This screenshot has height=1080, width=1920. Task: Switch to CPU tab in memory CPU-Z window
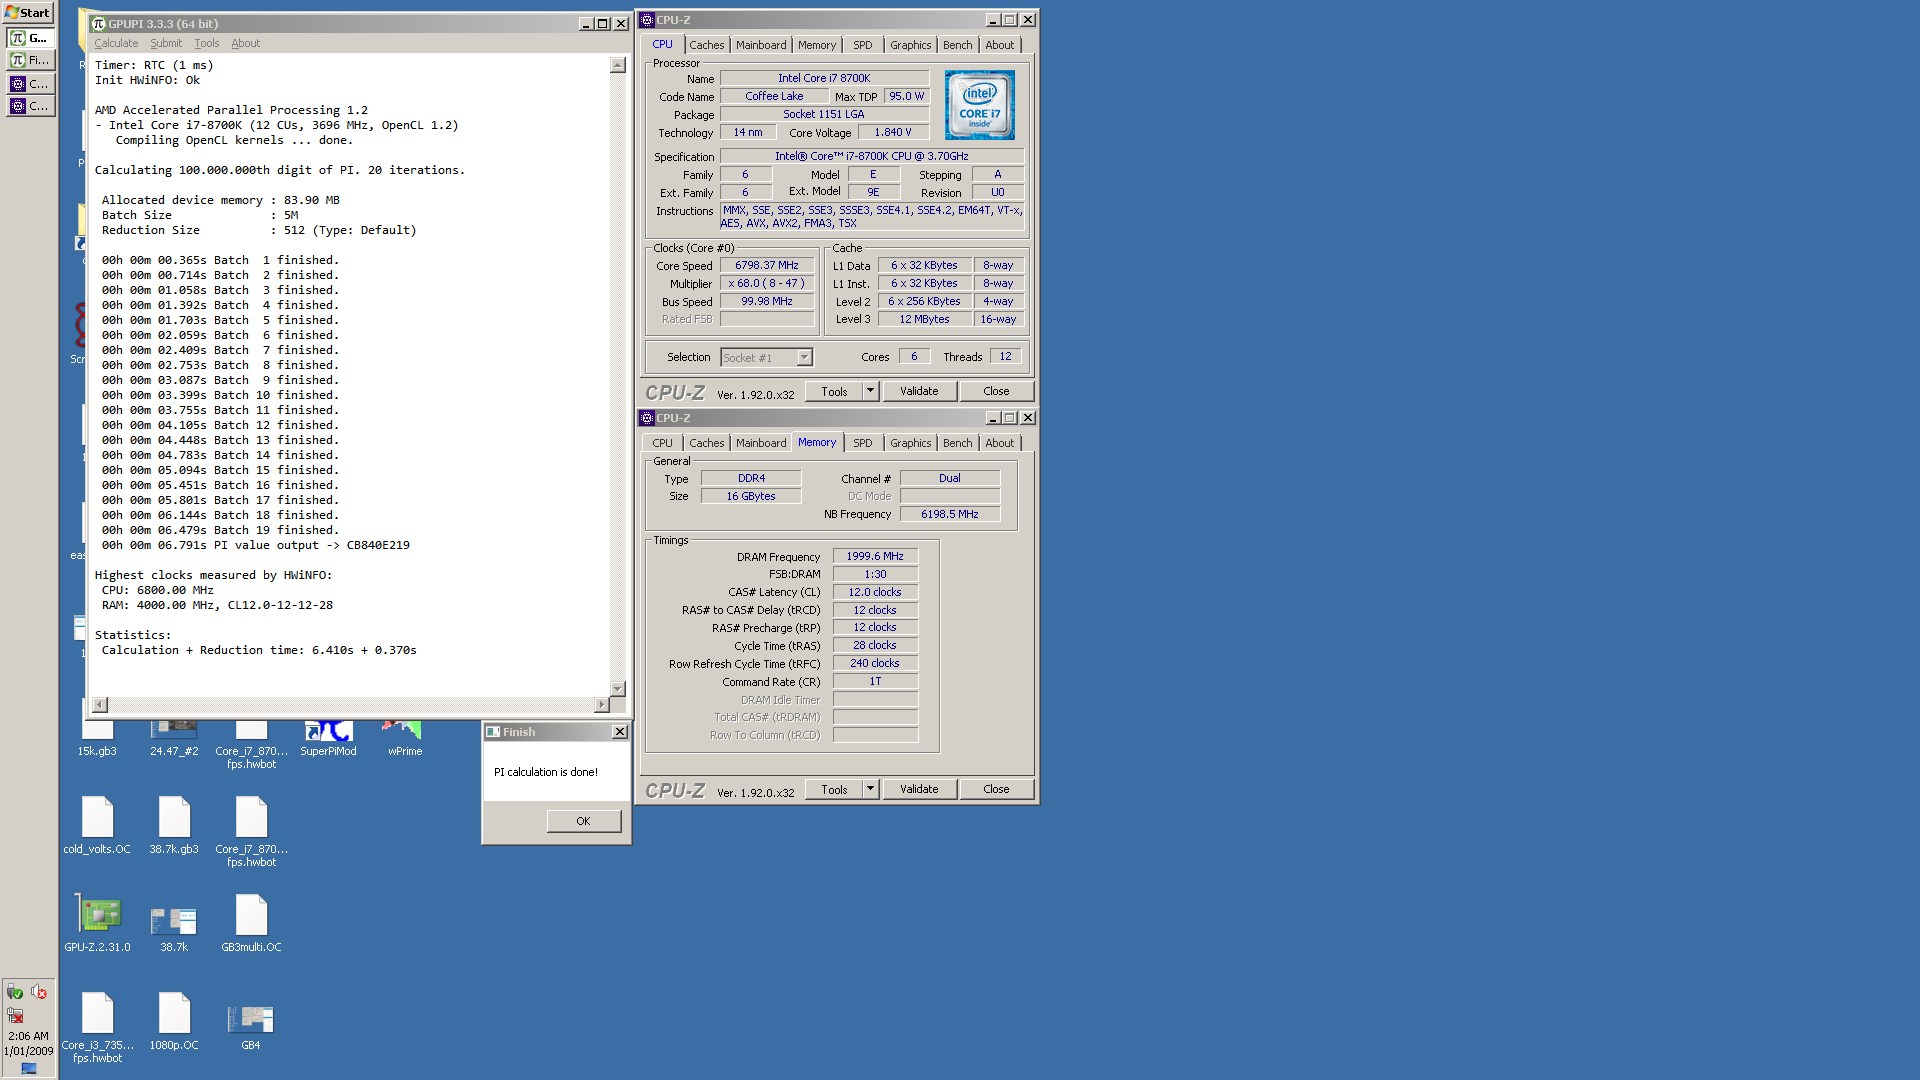[662, 443]
